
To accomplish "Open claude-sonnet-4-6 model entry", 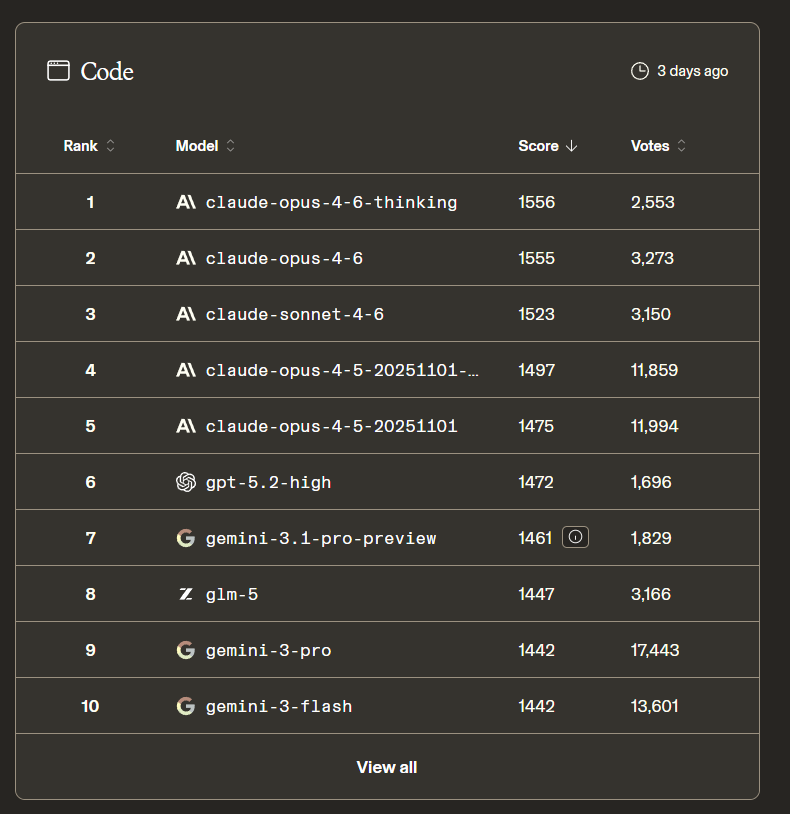I will [x=294, y=315].
